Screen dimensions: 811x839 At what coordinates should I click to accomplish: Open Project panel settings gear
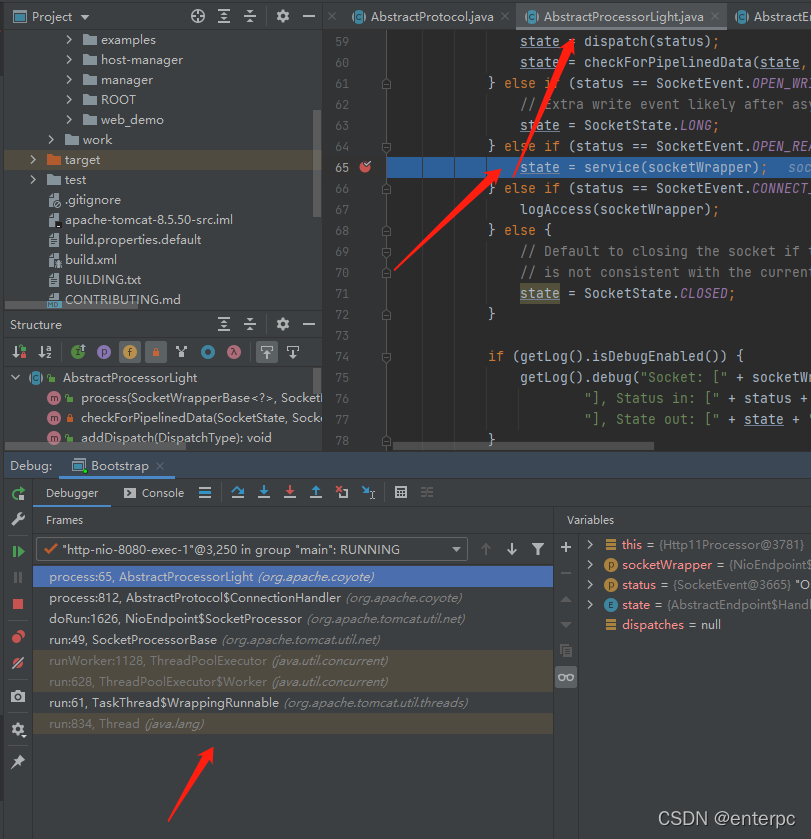click(282, 17)
